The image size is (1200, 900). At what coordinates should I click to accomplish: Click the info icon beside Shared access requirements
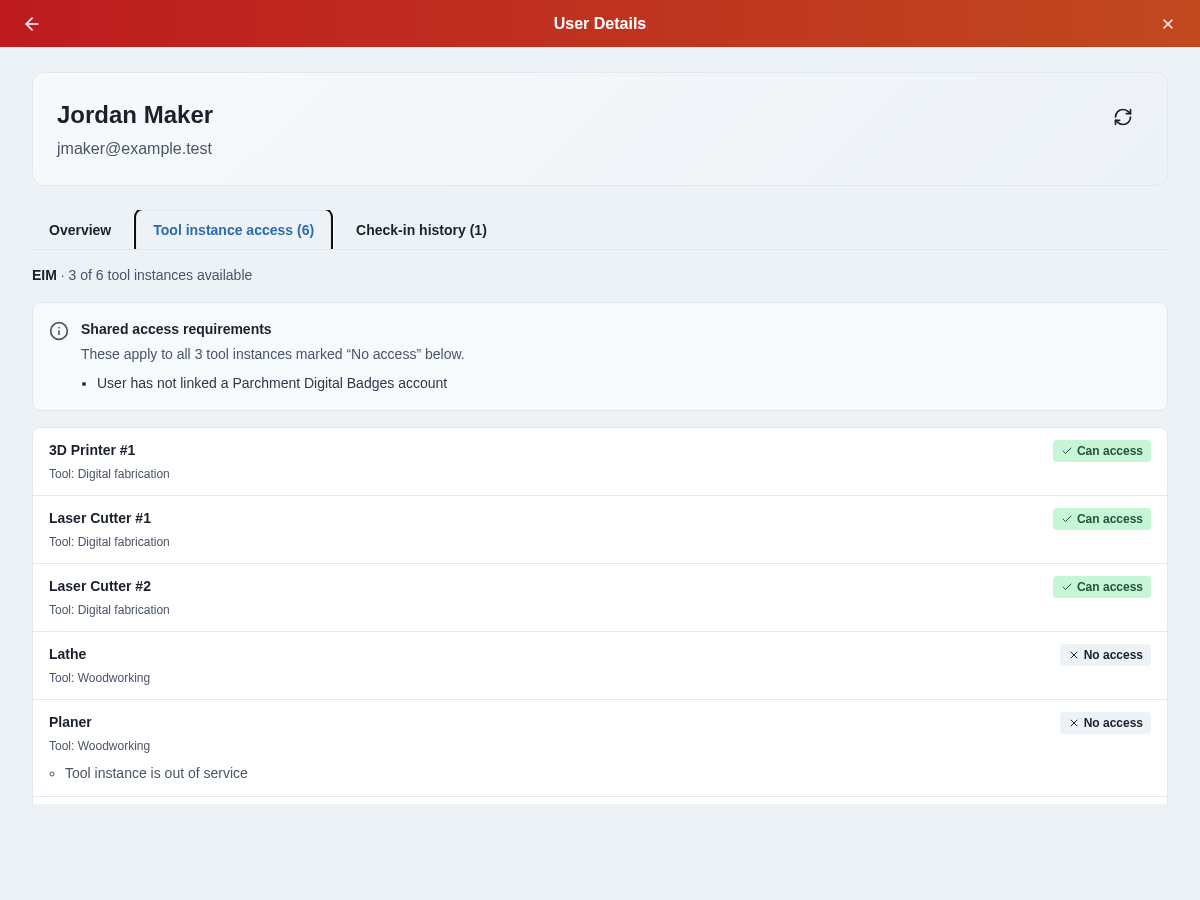59,331
